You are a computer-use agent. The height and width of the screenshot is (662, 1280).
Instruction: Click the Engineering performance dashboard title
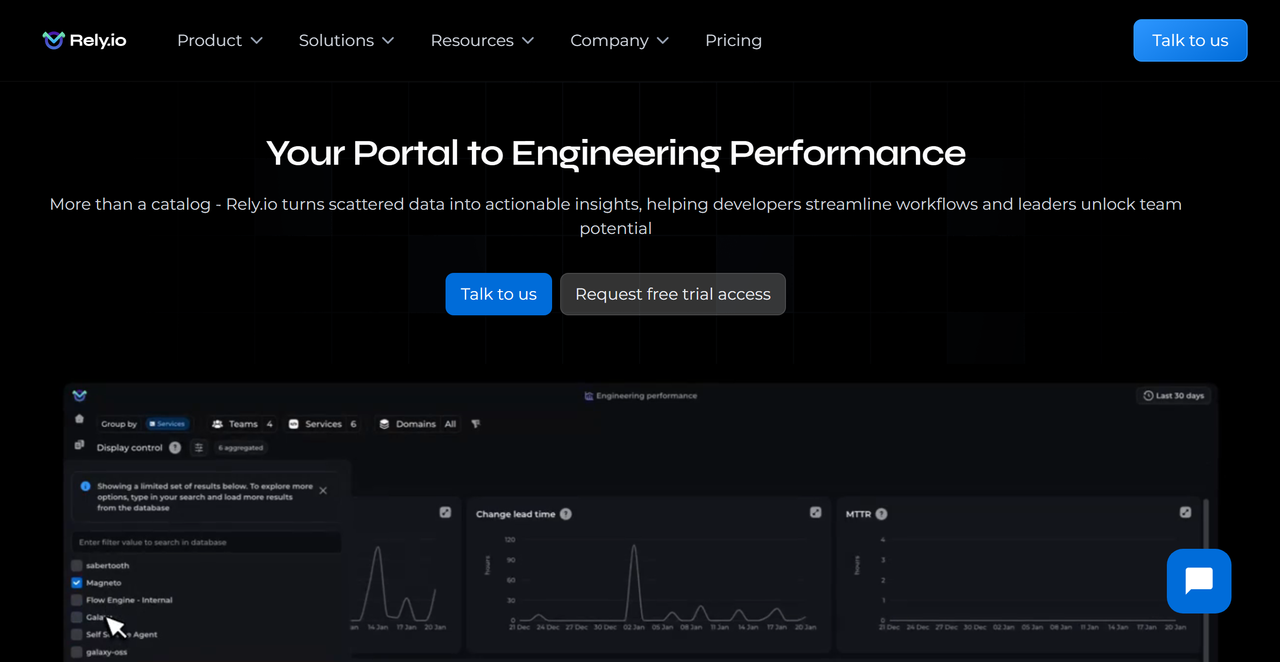641,396
